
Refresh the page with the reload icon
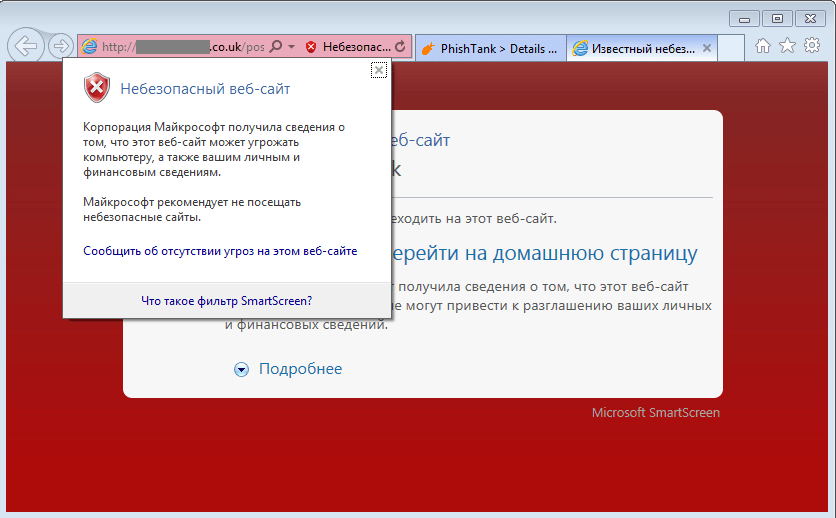pos(401,47)
